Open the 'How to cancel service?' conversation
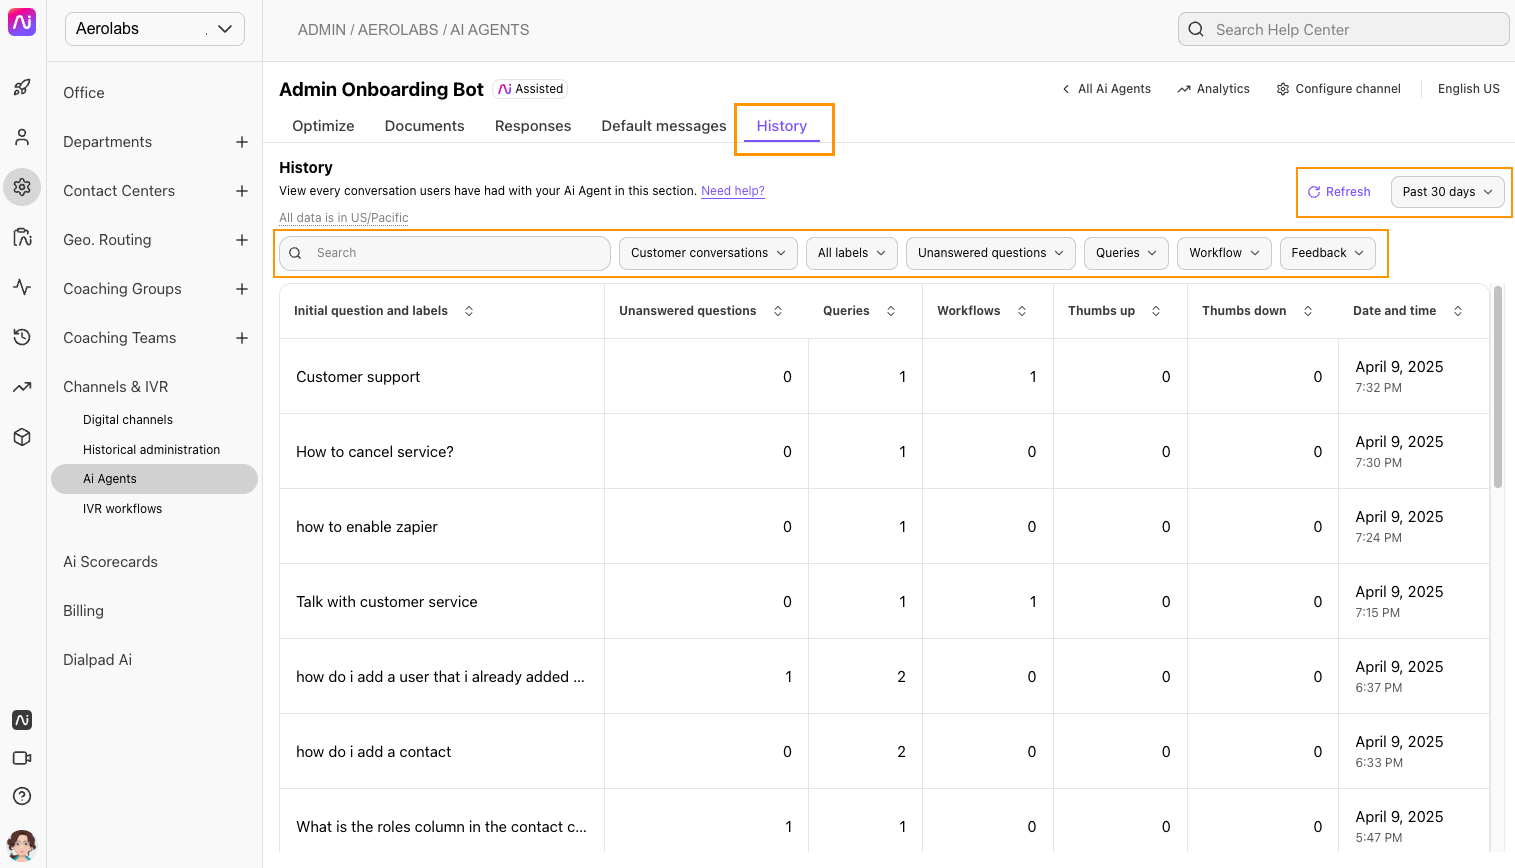The height and width of the screenshot is (868, 1515). click(375, 452)
